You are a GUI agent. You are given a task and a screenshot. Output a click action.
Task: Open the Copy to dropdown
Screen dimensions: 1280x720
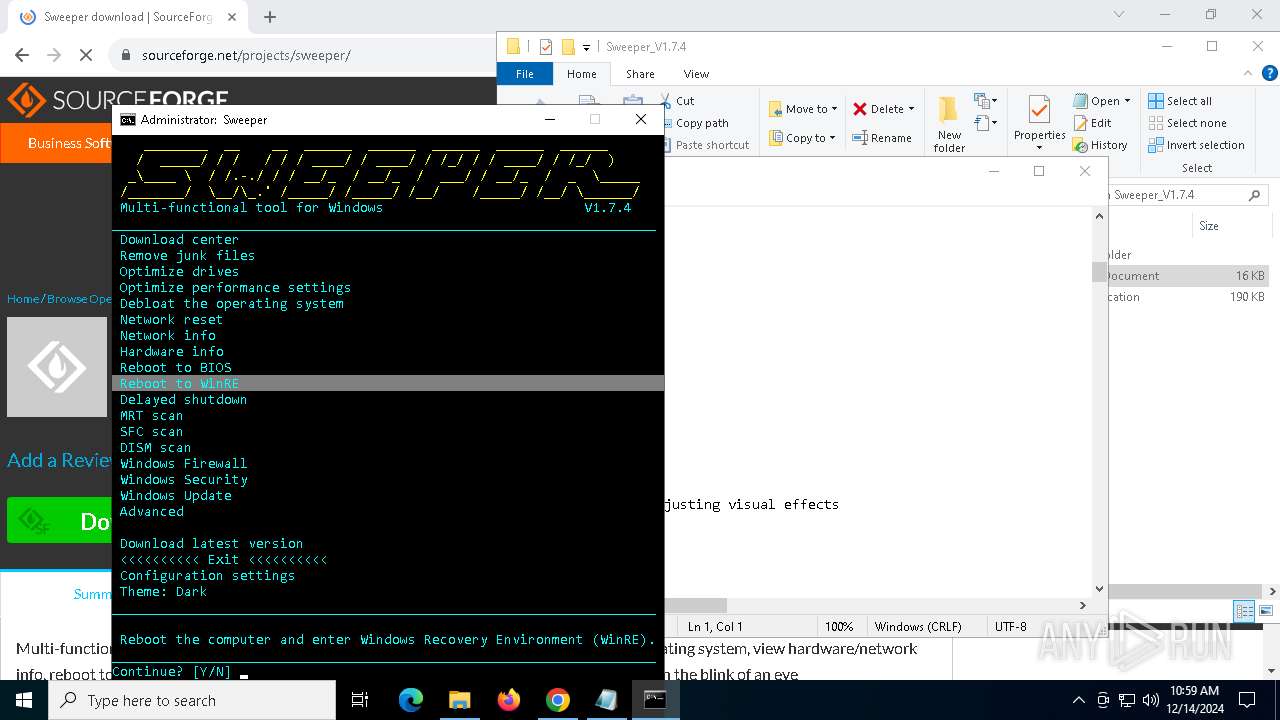pyautogui.click(x=803, y=138)
